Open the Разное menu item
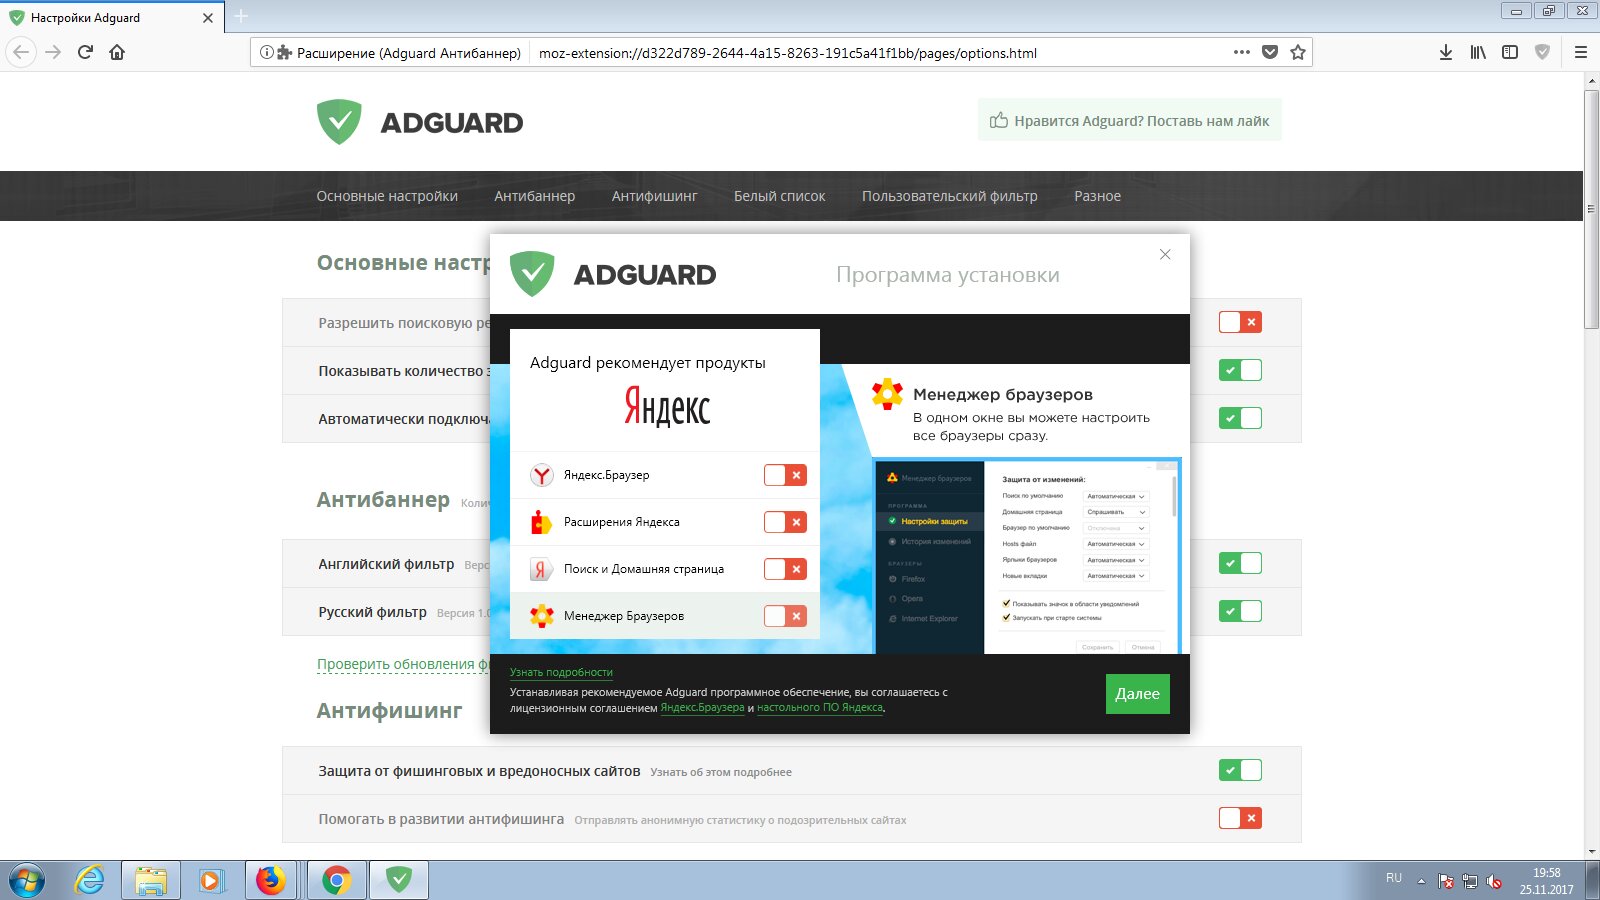The image size is (1600, 900). point(1097,196)
